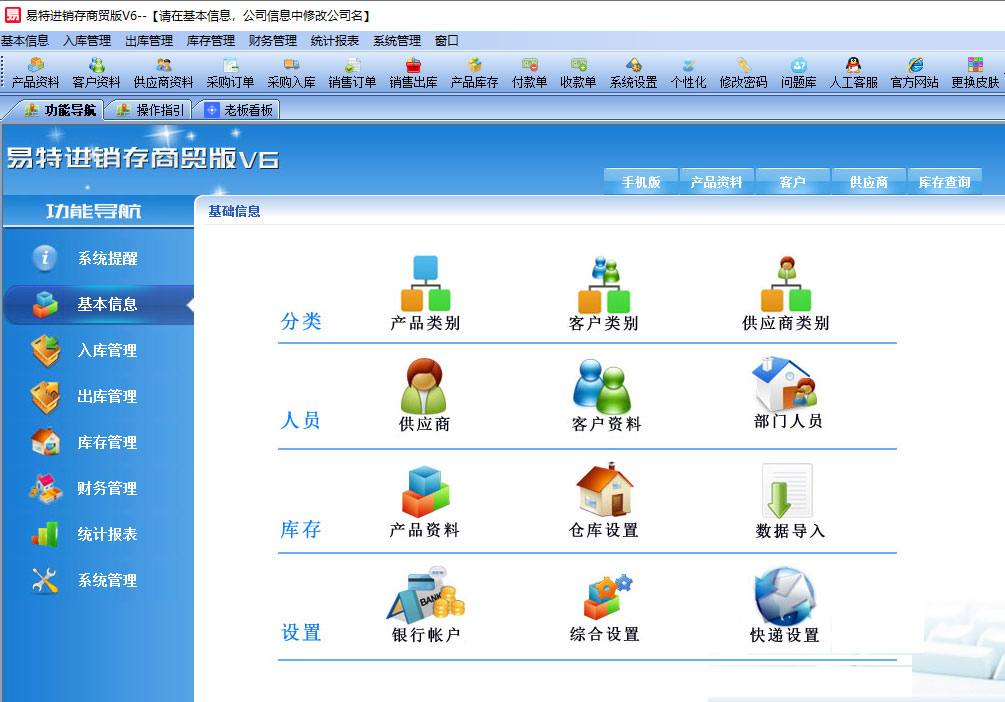Screen dimensions: 1005x702
Task: Open 更换皮肤 skin changer in toolbar
Action: pos(975,73)
